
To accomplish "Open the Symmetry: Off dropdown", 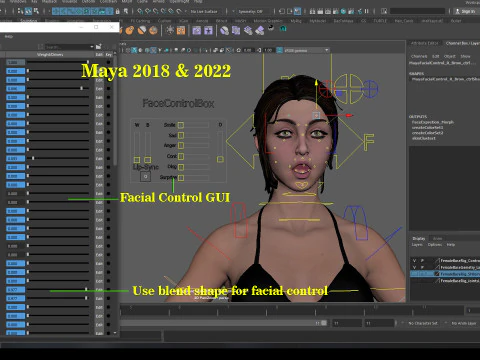I will [x=251, y=11].
